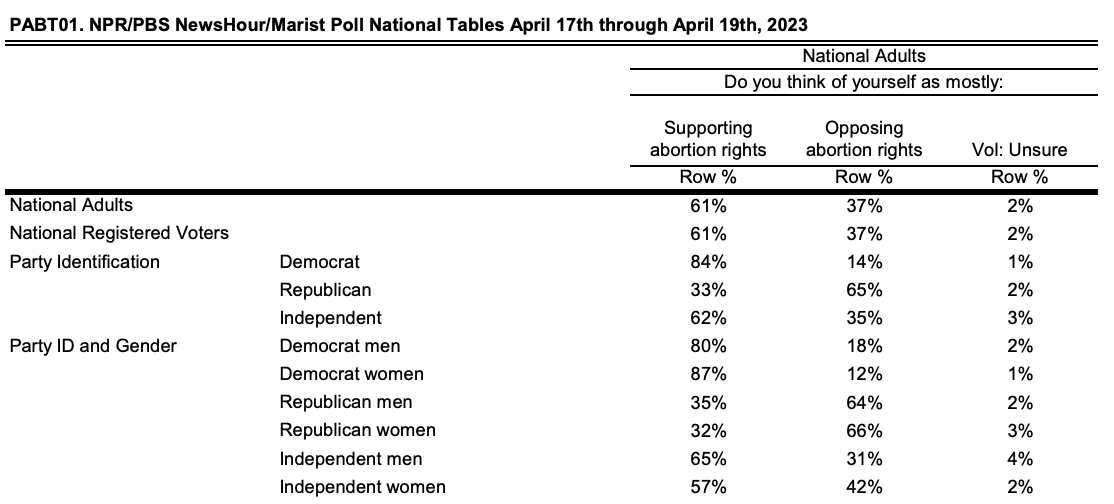
Task: Select the 'National Registered Voters' row label
Action: coord(119,233)
